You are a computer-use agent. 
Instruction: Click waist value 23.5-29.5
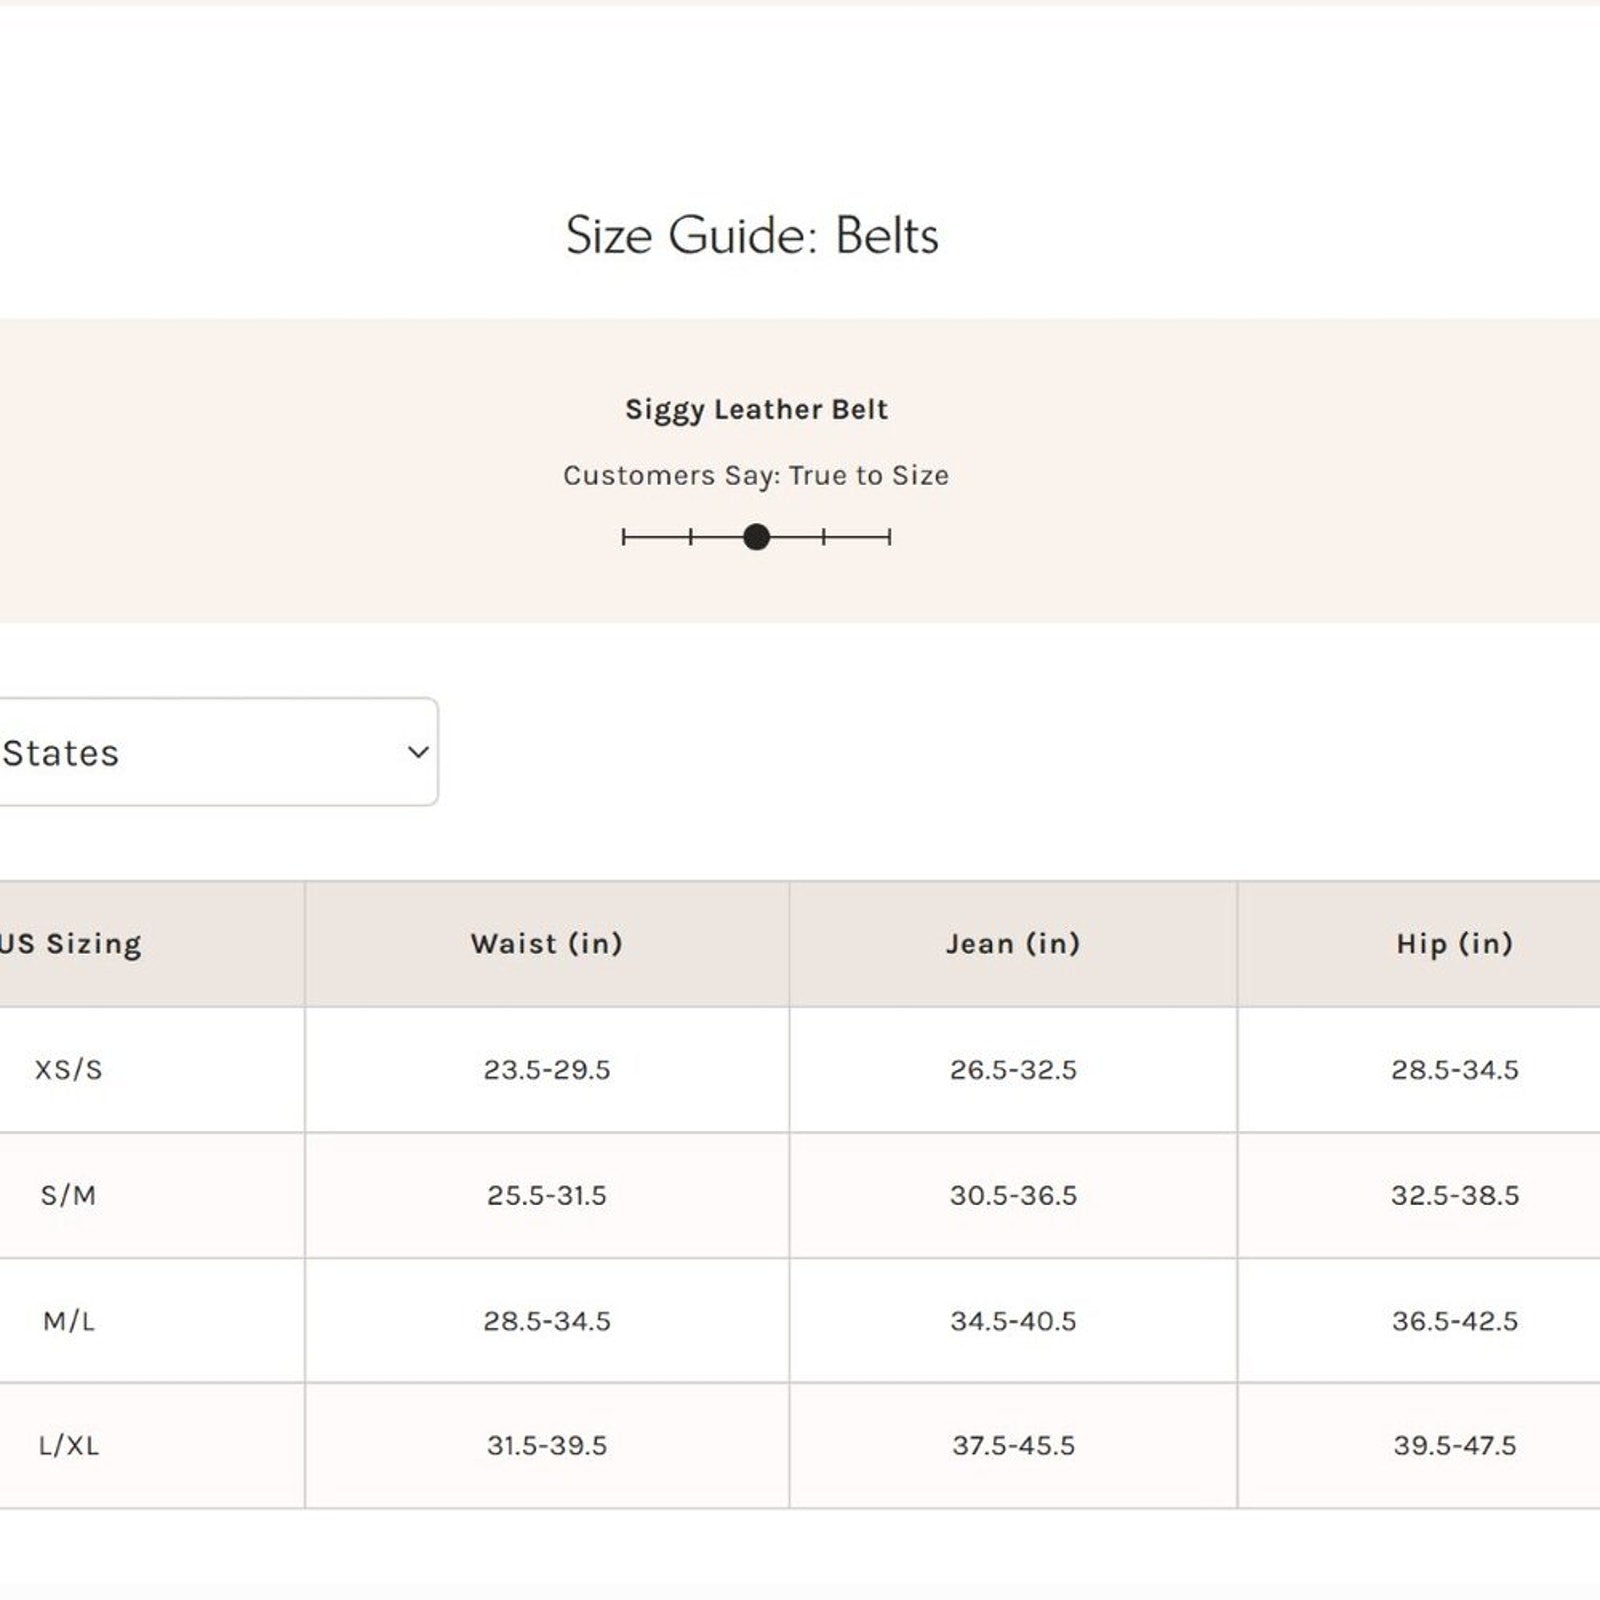coord(547,1069)
